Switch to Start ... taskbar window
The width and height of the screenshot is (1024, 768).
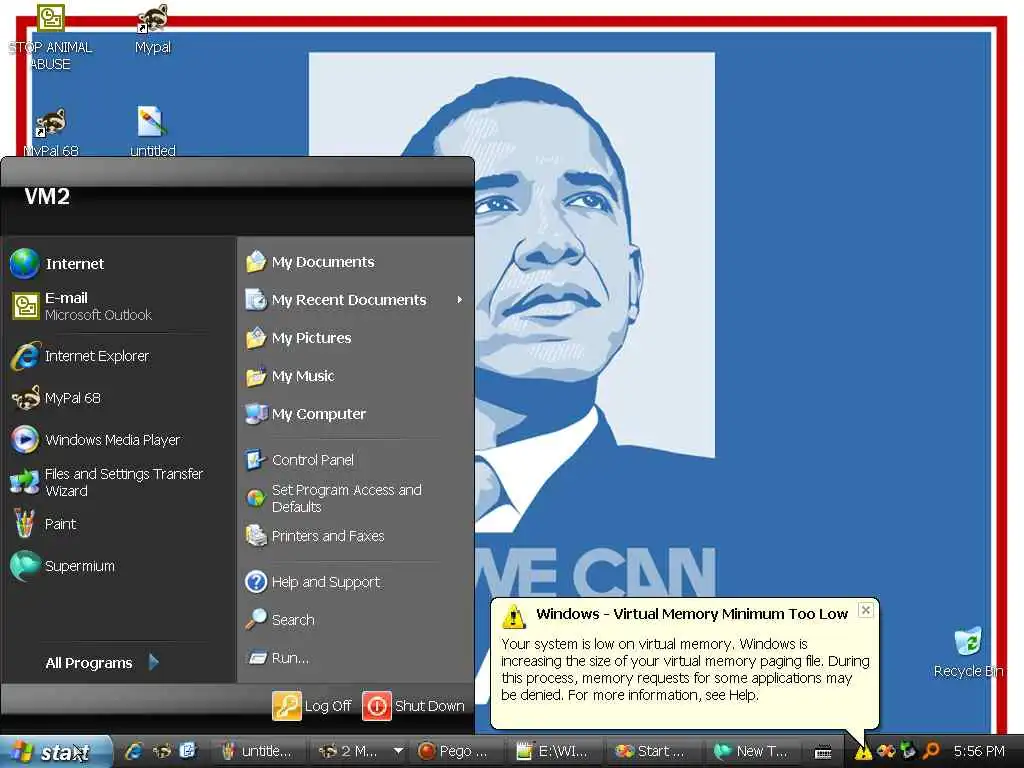(654, 752)
